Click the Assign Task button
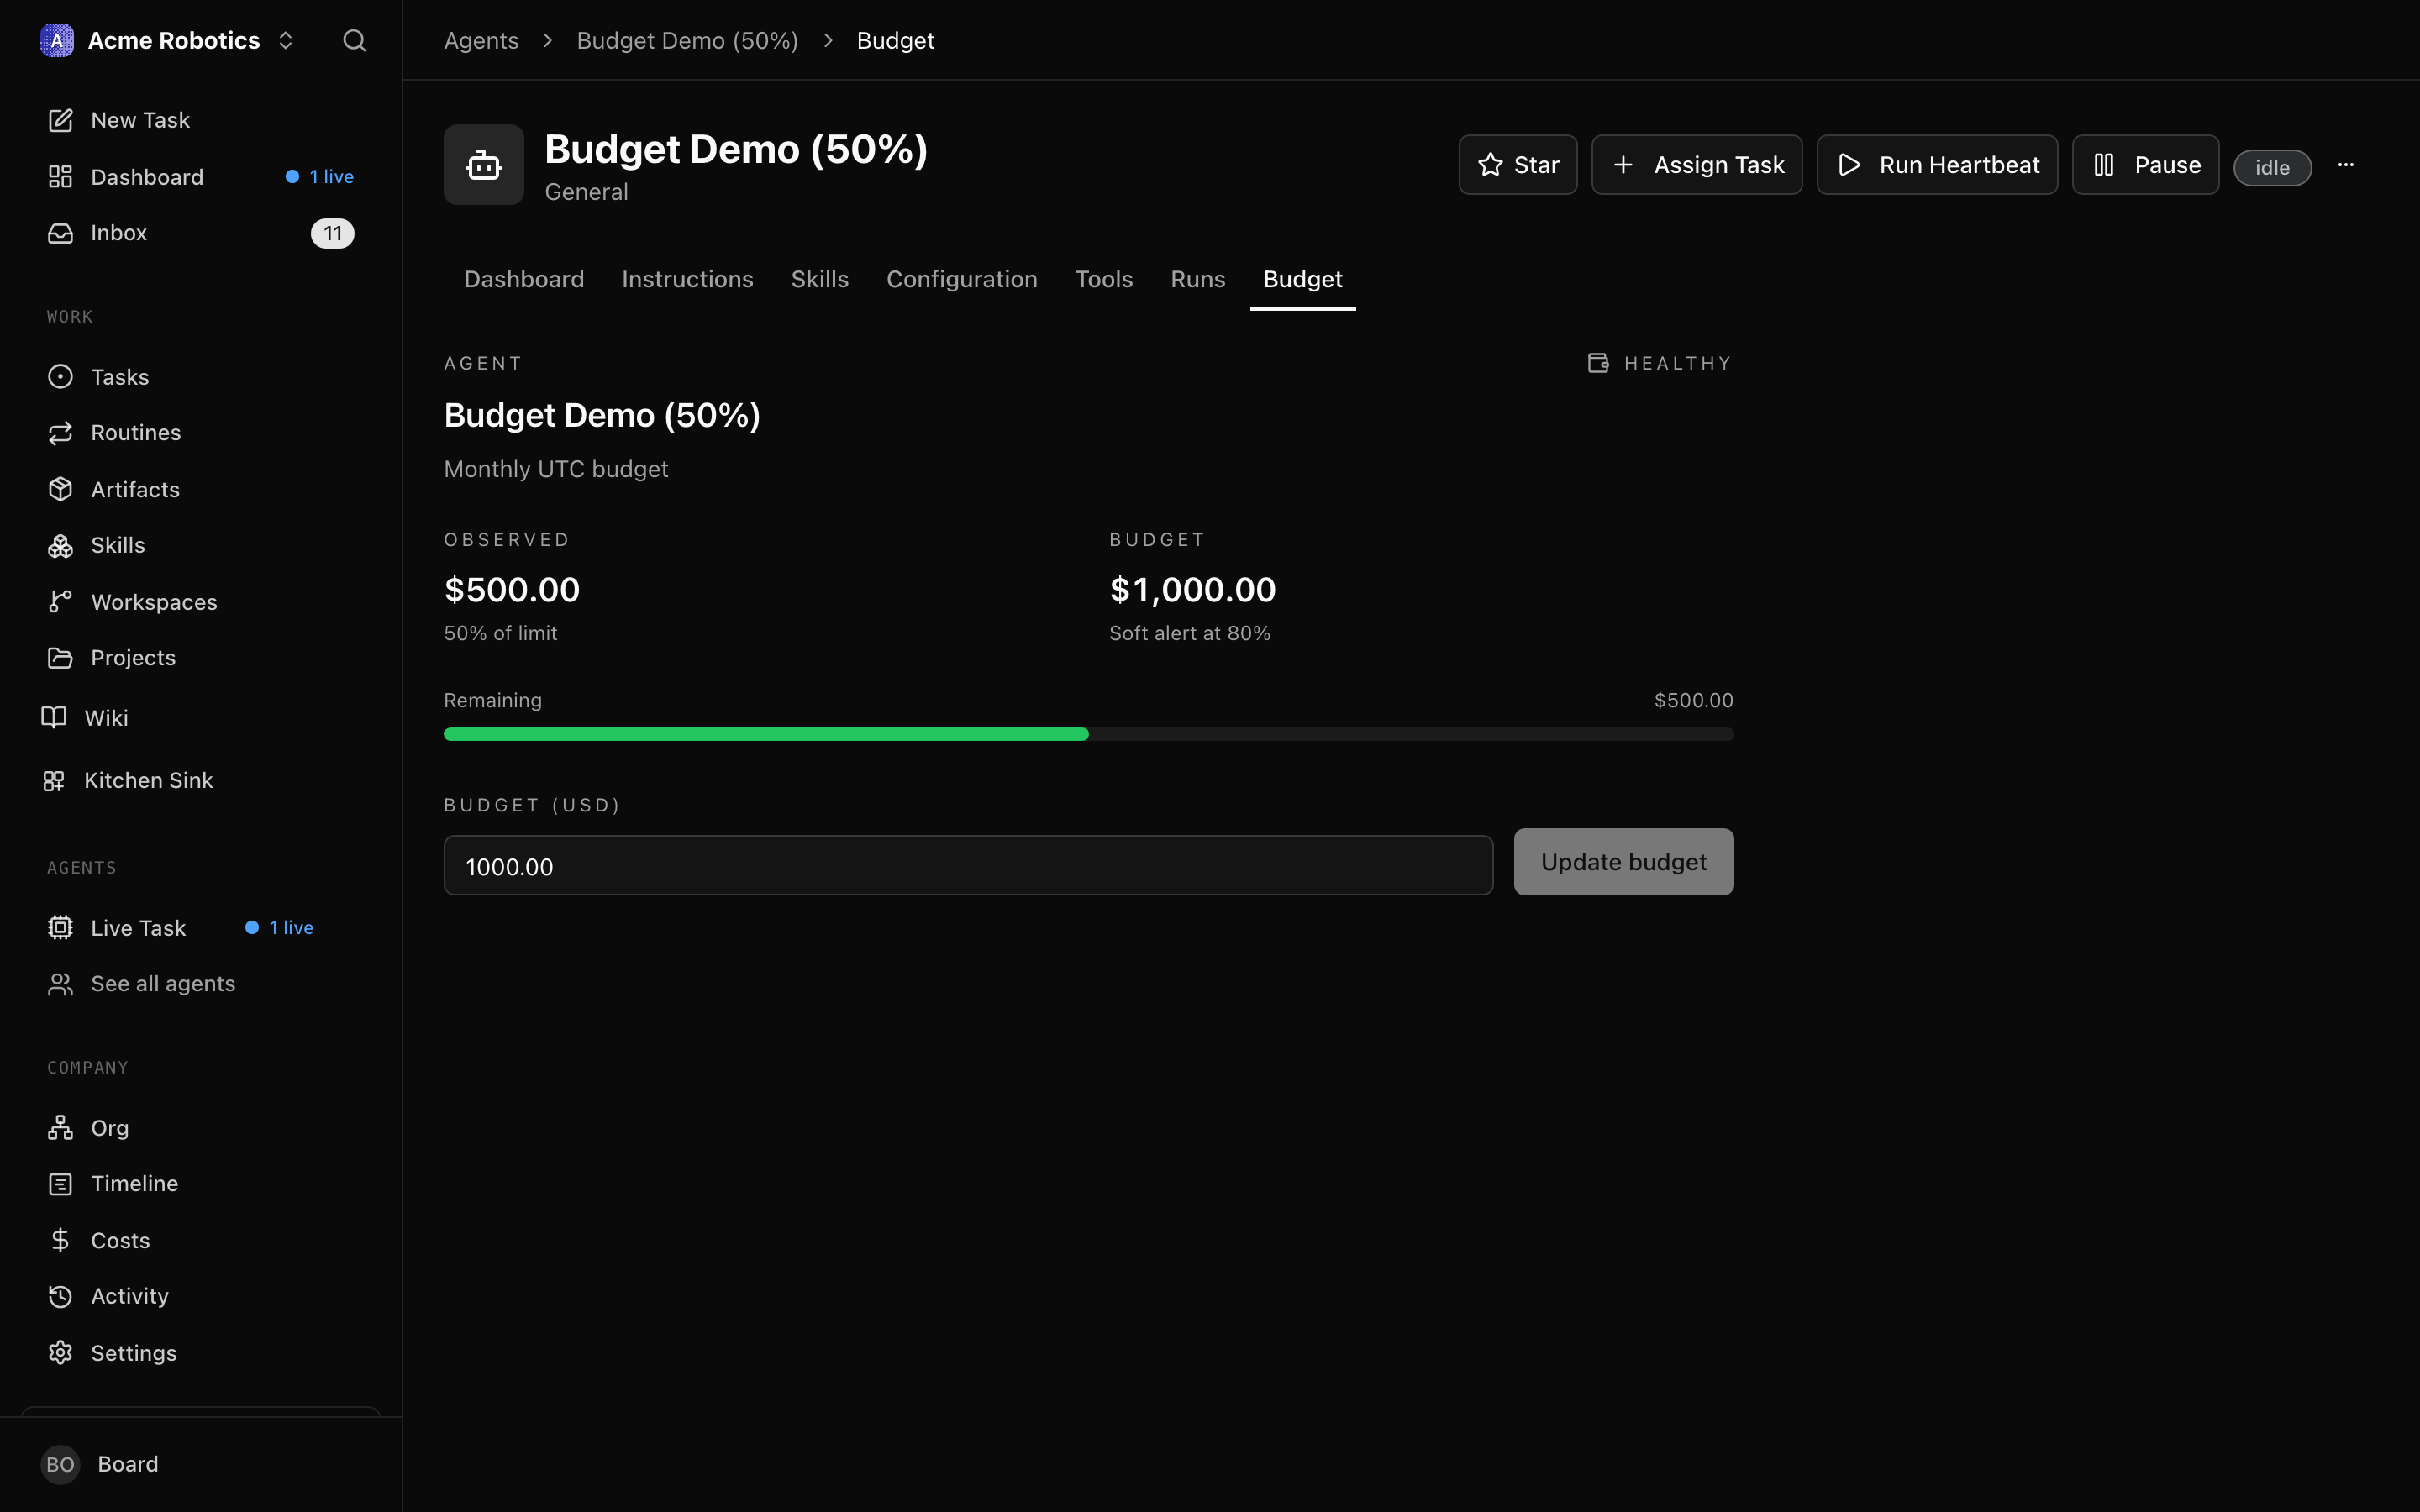This screenshot has width=2420, height=1512. [1697, 165]
